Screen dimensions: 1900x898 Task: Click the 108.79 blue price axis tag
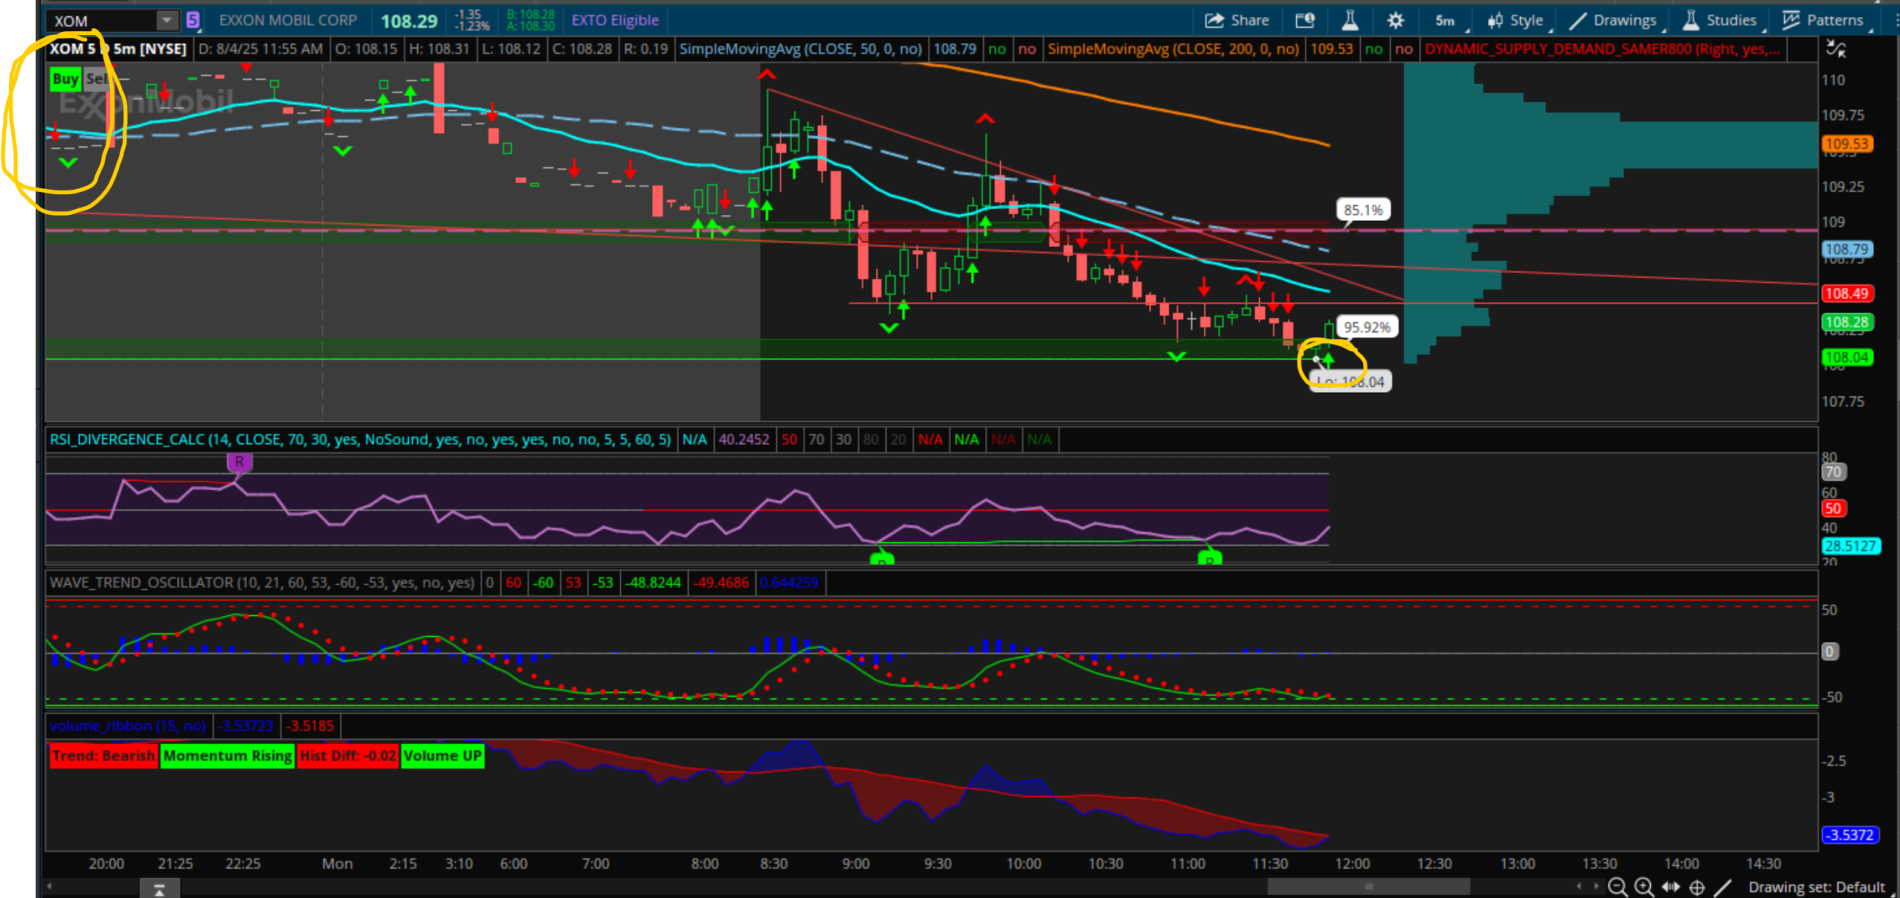pos(1846,249)
